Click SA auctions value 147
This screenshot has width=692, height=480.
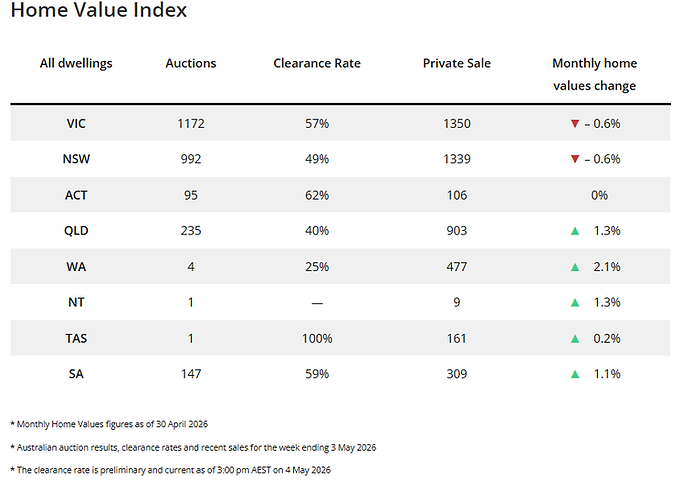tap(191, 374)
